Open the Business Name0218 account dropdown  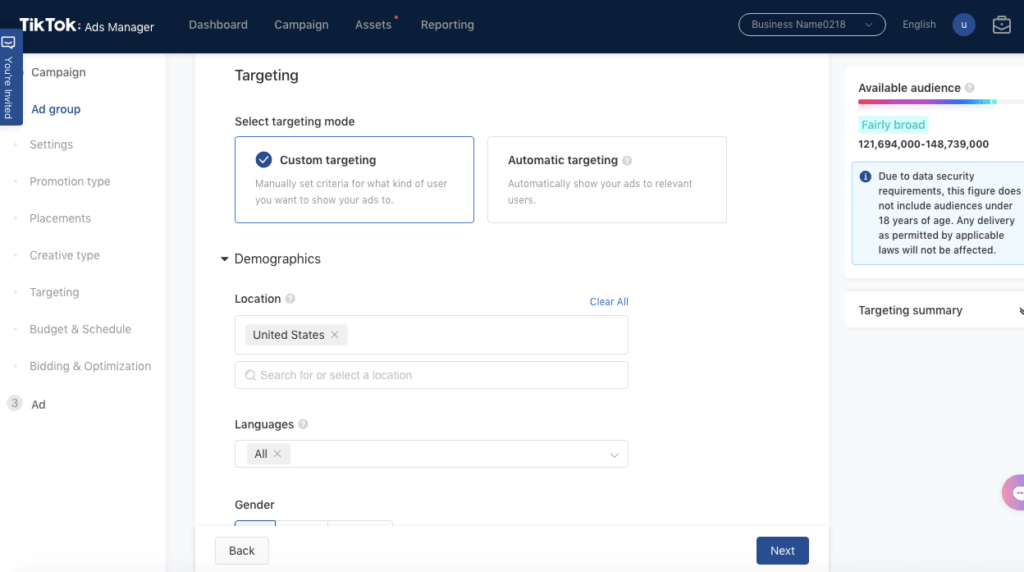click(811, 25)
